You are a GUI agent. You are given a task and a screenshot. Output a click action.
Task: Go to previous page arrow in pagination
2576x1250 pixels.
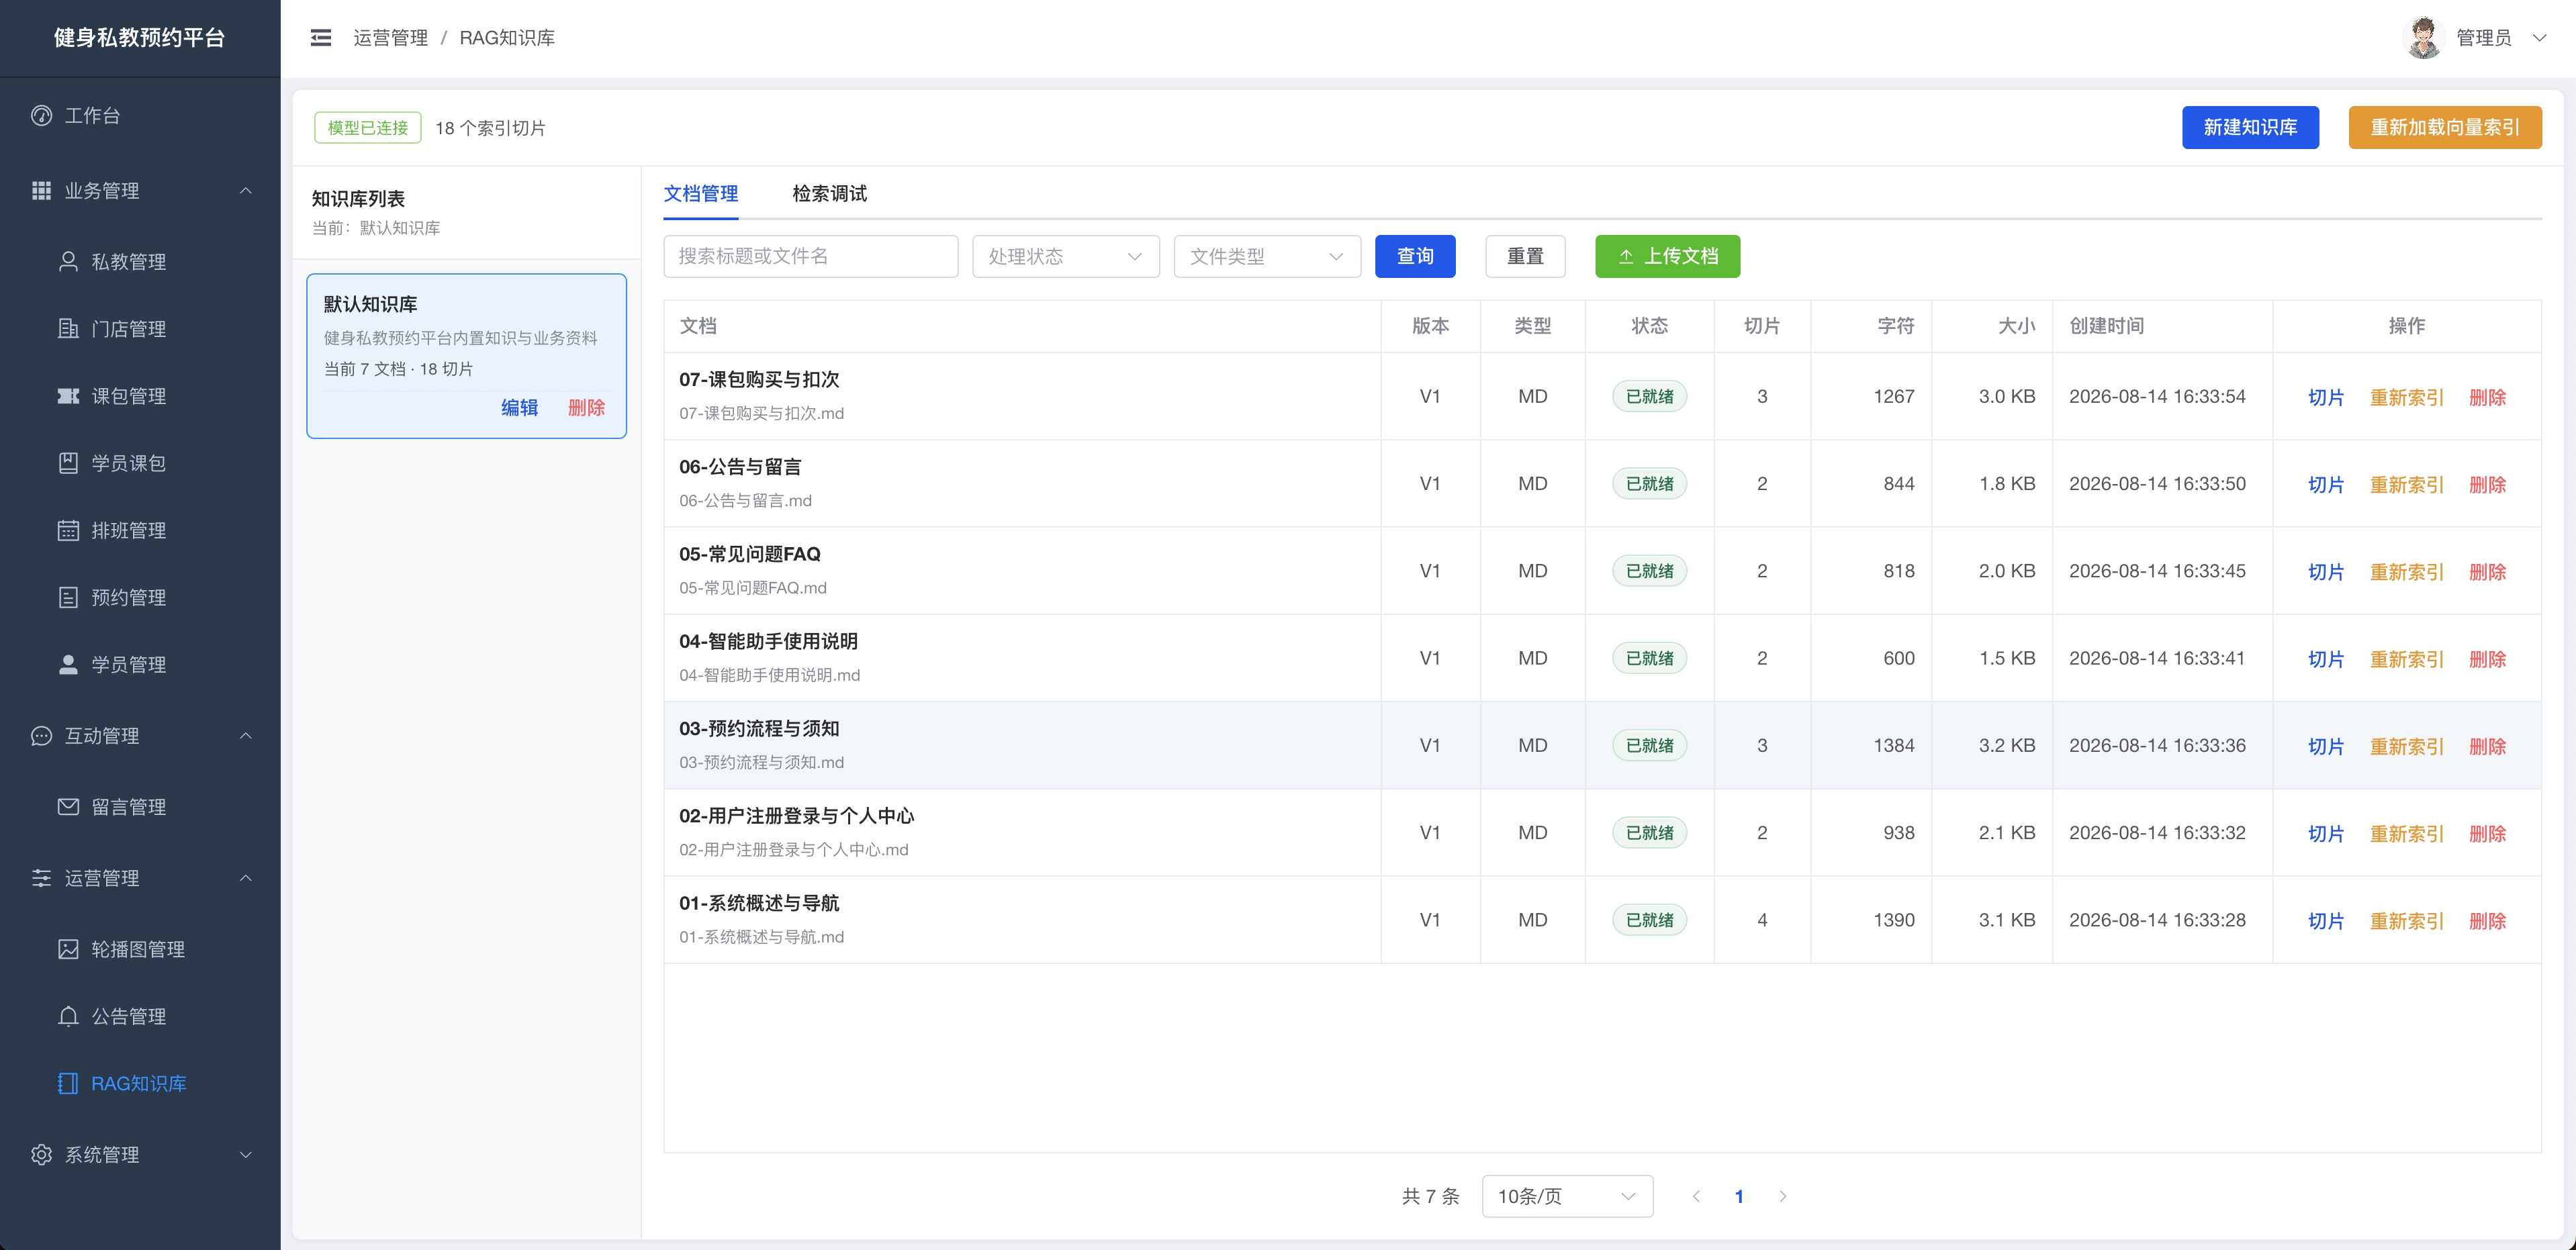pos(1696,1196)
